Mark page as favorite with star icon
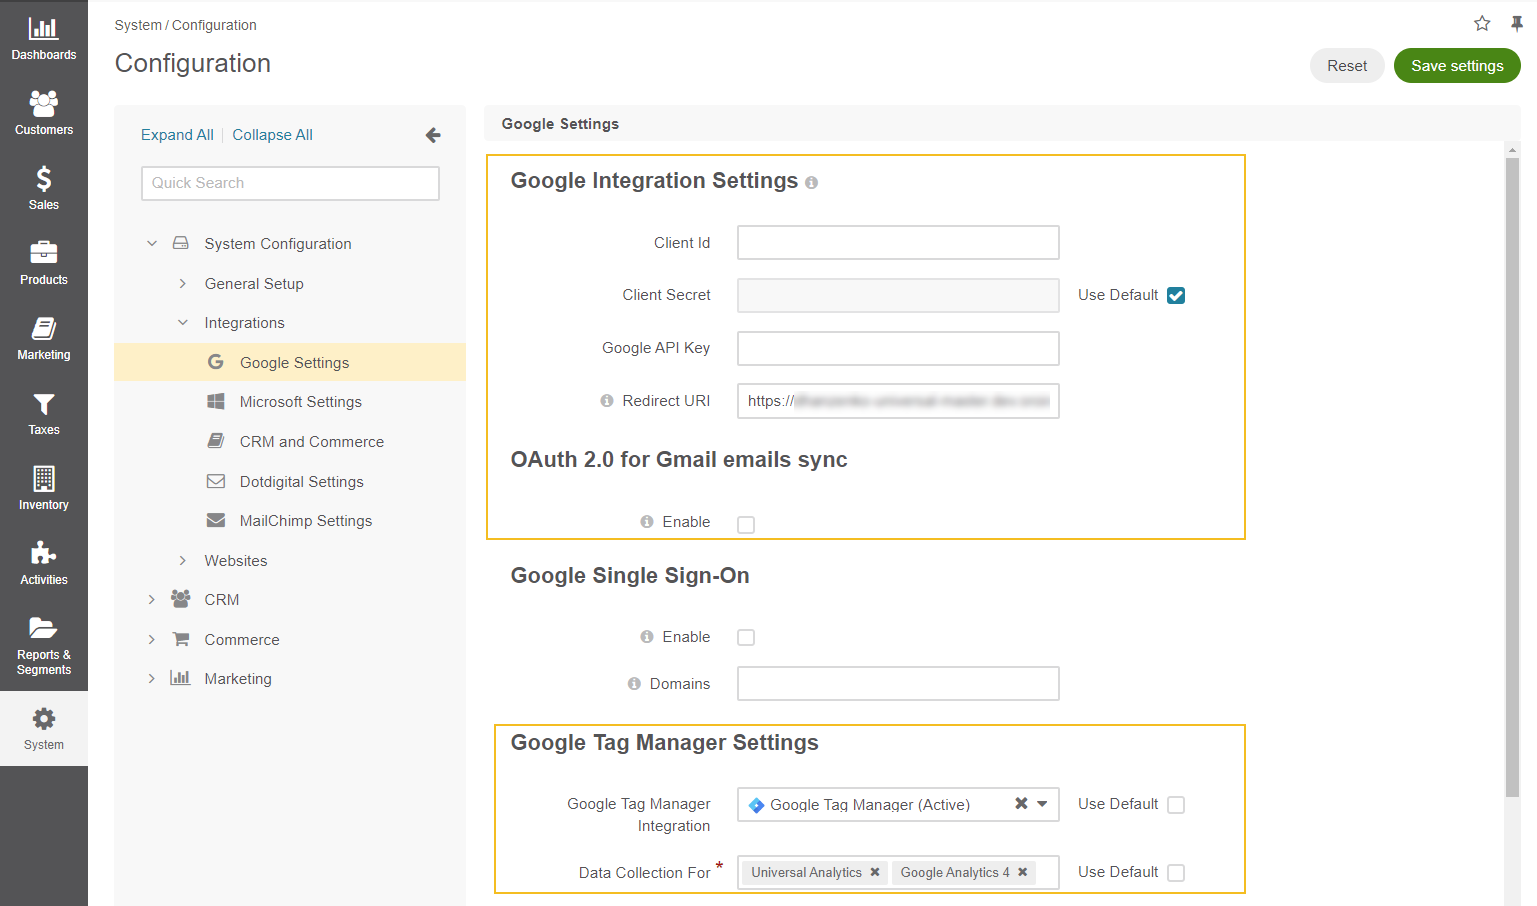 pyautogui.click(x=1482, y=23)
